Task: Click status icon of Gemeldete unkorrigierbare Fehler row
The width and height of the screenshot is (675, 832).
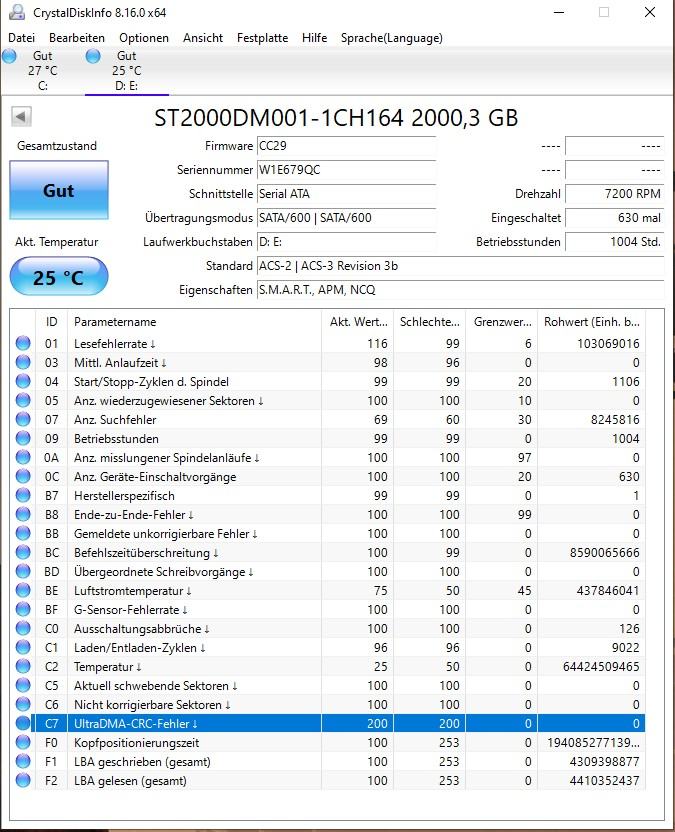Action: coord(23,533)
